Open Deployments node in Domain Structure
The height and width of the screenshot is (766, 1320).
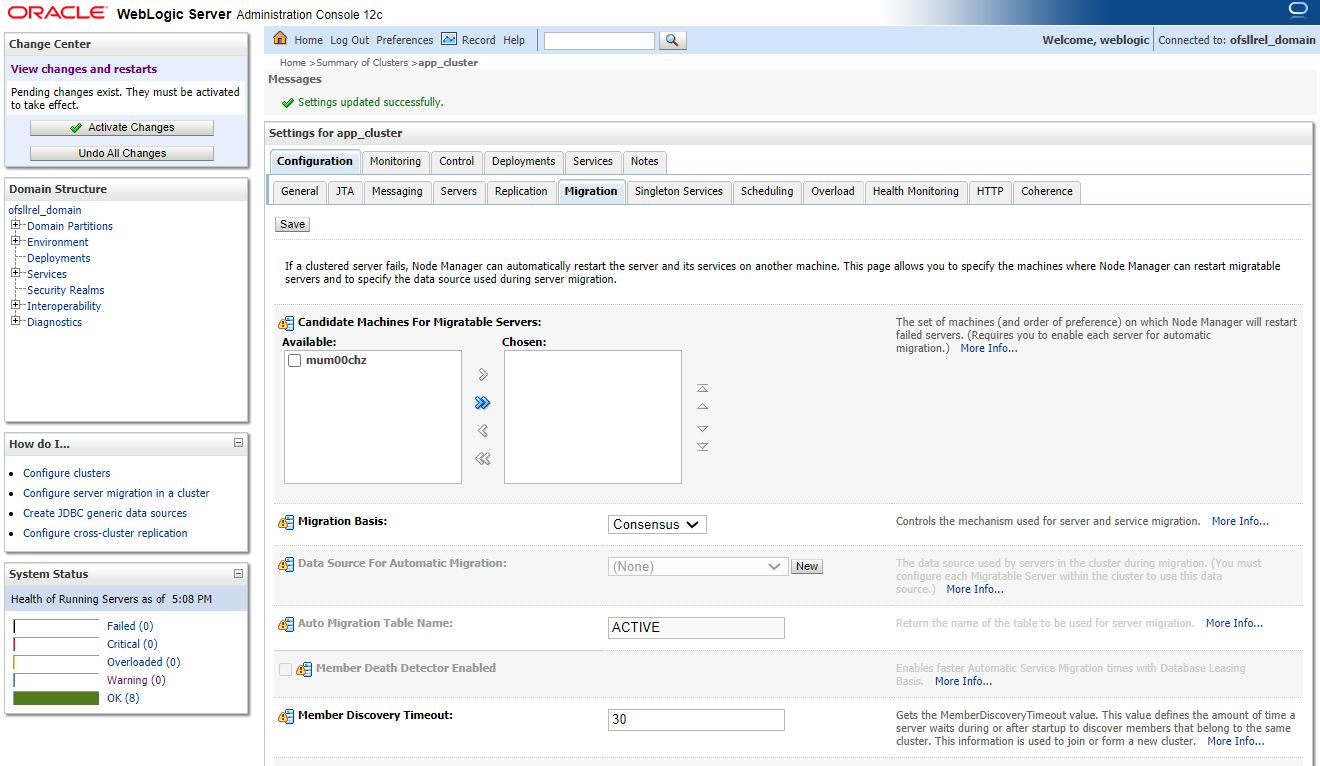pyautogui.click(x=59, y=258)
